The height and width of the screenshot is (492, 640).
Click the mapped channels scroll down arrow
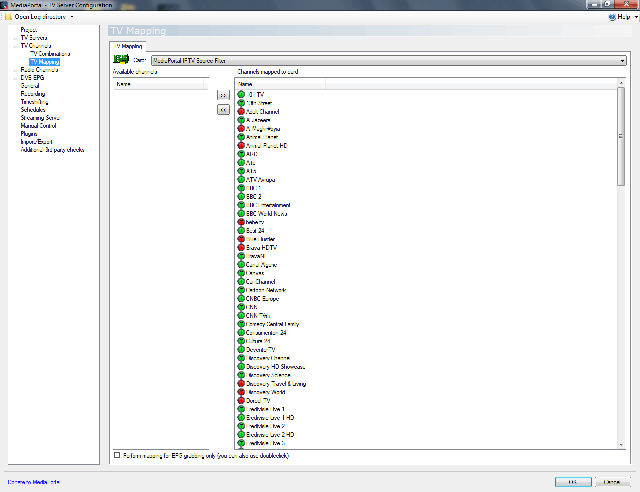pos(621,445)
